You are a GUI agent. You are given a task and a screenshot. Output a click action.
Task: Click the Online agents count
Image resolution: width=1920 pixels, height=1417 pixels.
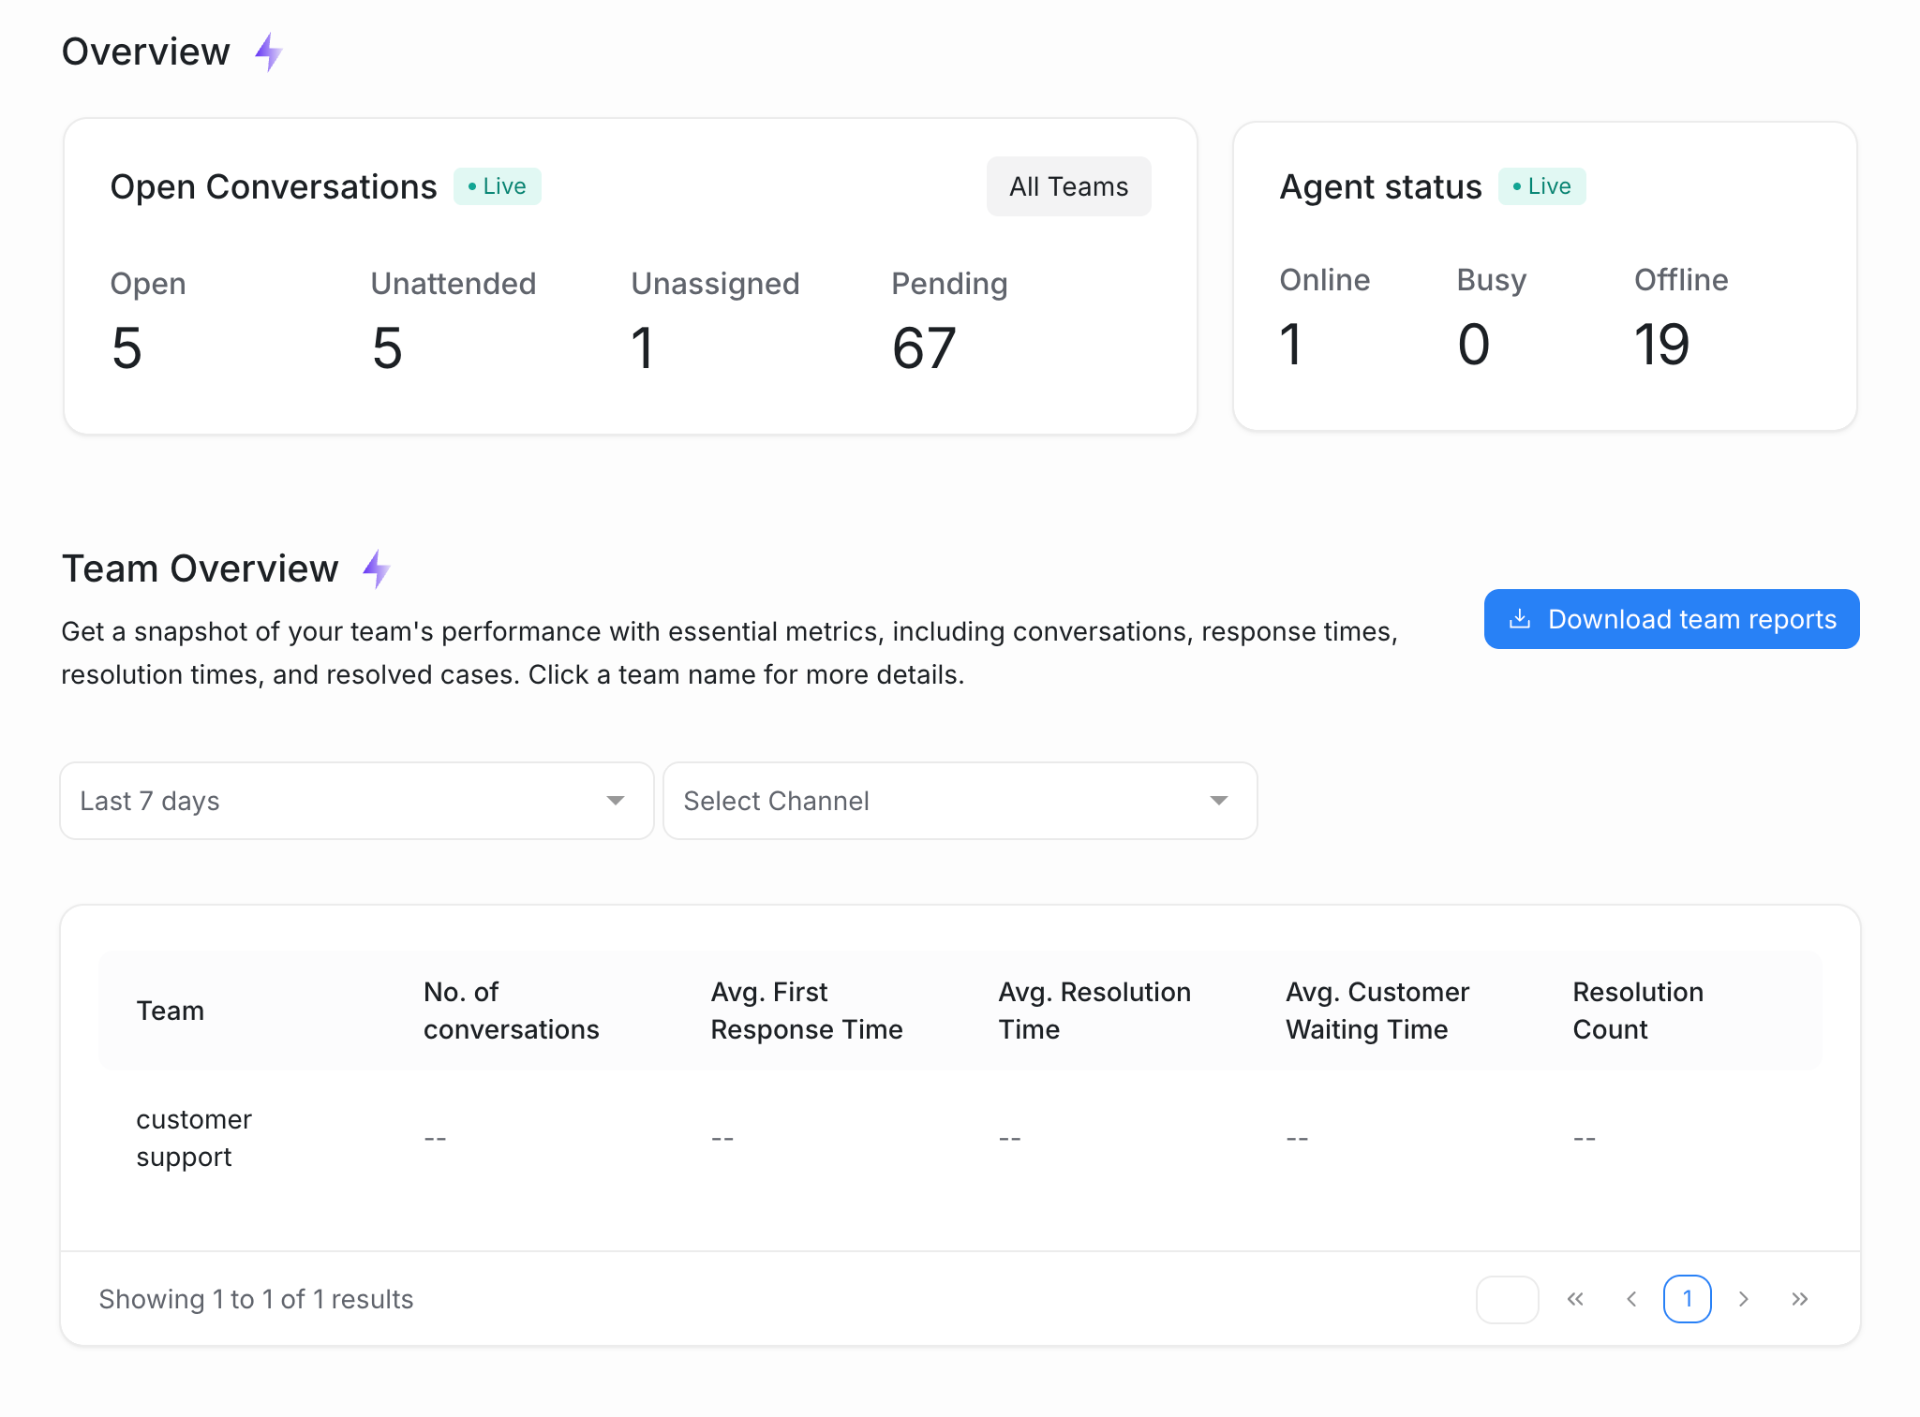coord(1290,344)
